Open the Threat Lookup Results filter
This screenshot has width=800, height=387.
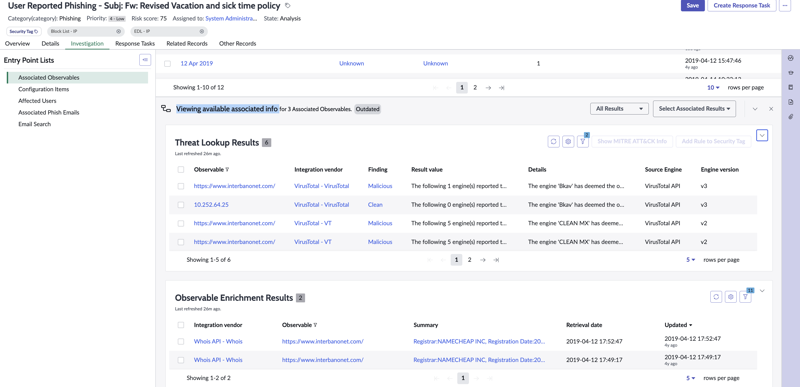pyautogui.click(x=583, y=142)
